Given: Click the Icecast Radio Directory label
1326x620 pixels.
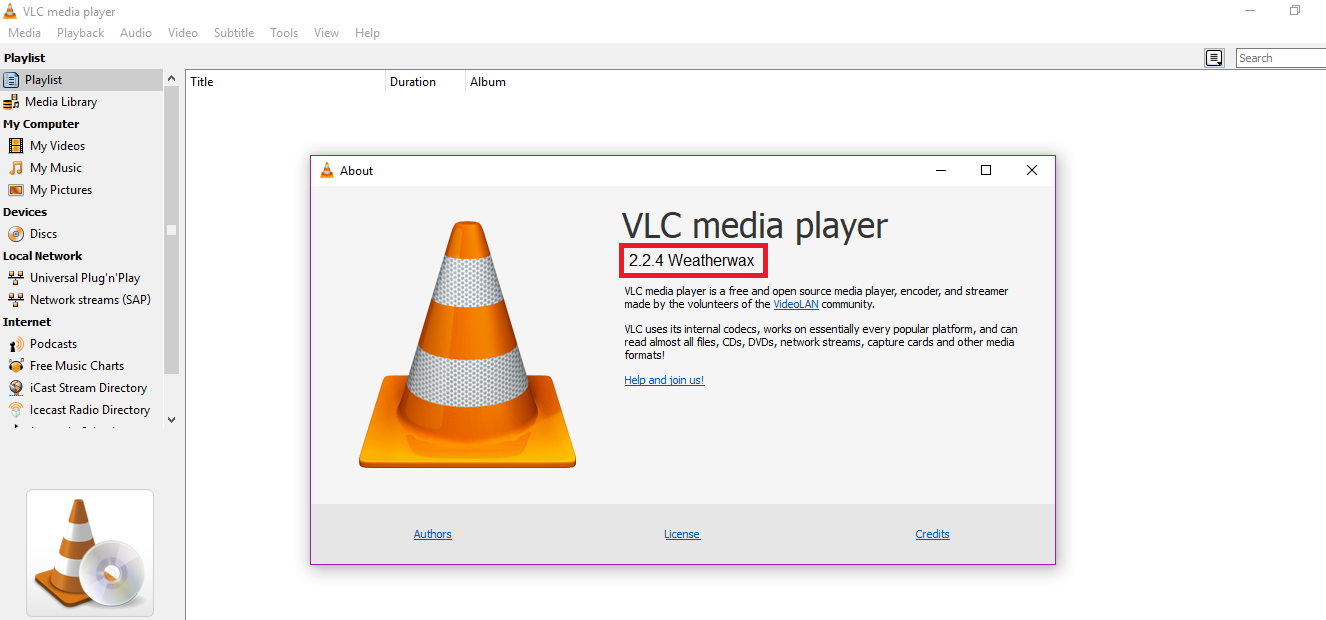Looking at the screenshot, I should pyautogui.click(x=90, y=410).
